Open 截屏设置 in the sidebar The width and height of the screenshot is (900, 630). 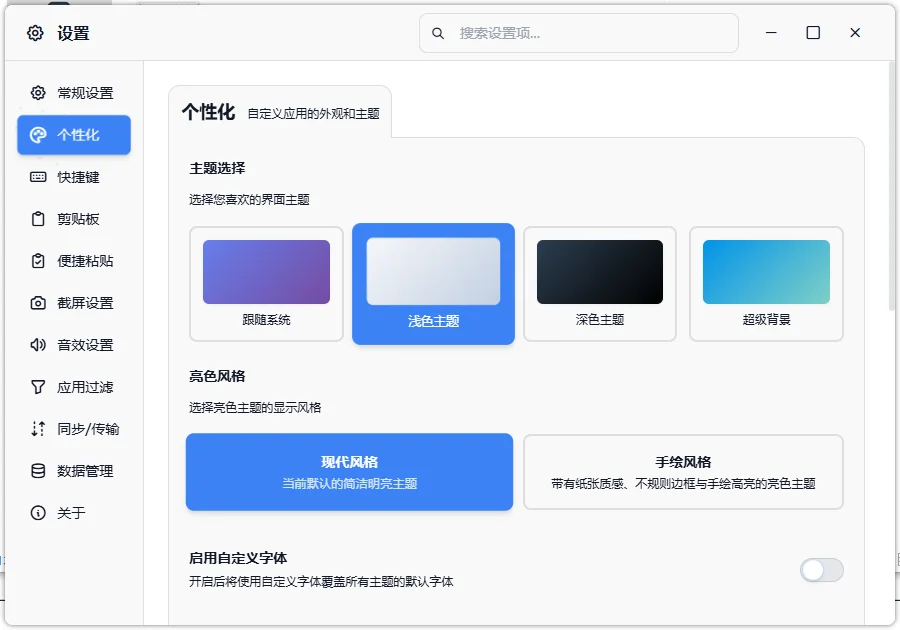pyautogui.click(x=74, y=303)
